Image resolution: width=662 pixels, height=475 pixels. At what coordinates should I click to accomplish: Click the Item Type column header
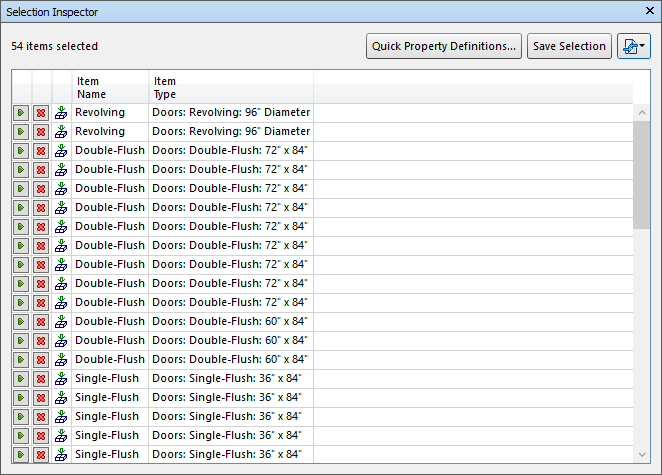(230, 87)
